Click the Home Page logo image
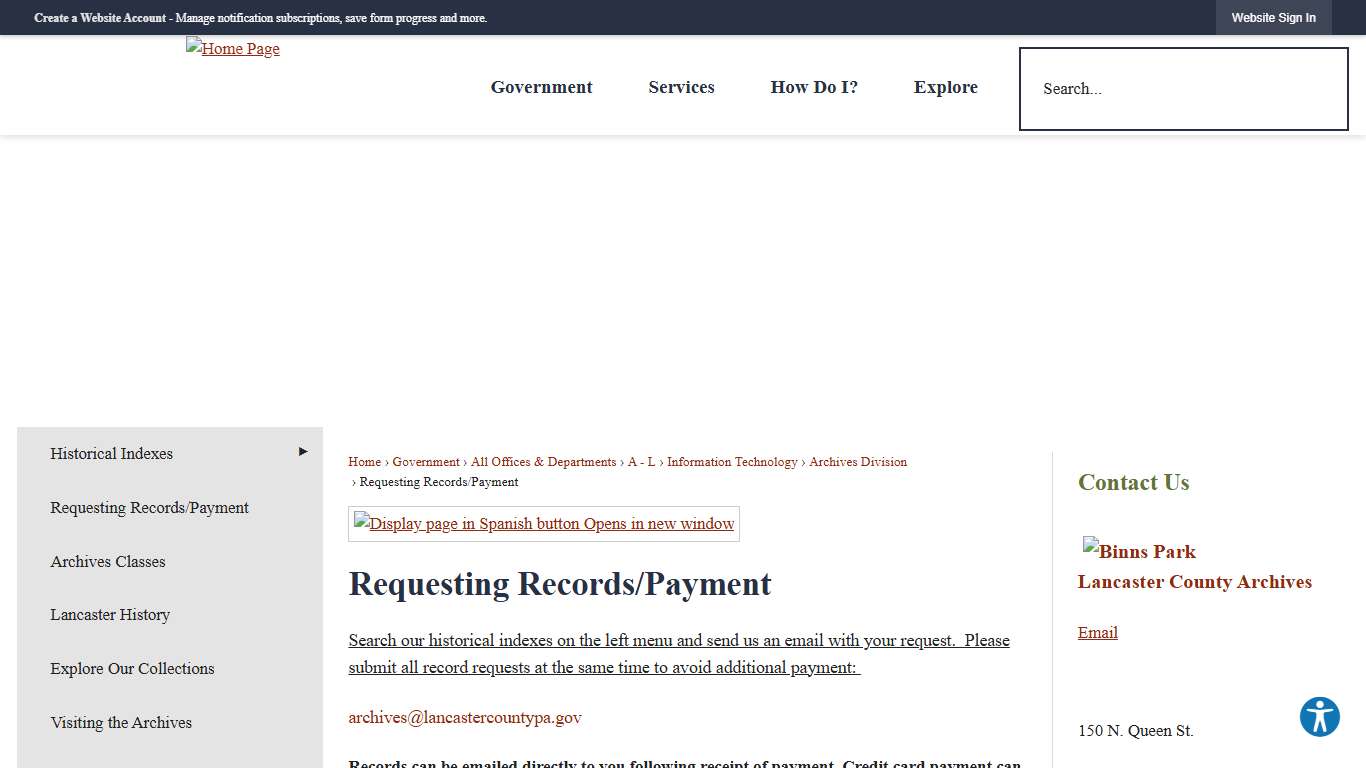Image resolution: width=1366 pixels, height=768 pixels. point(232,48)
